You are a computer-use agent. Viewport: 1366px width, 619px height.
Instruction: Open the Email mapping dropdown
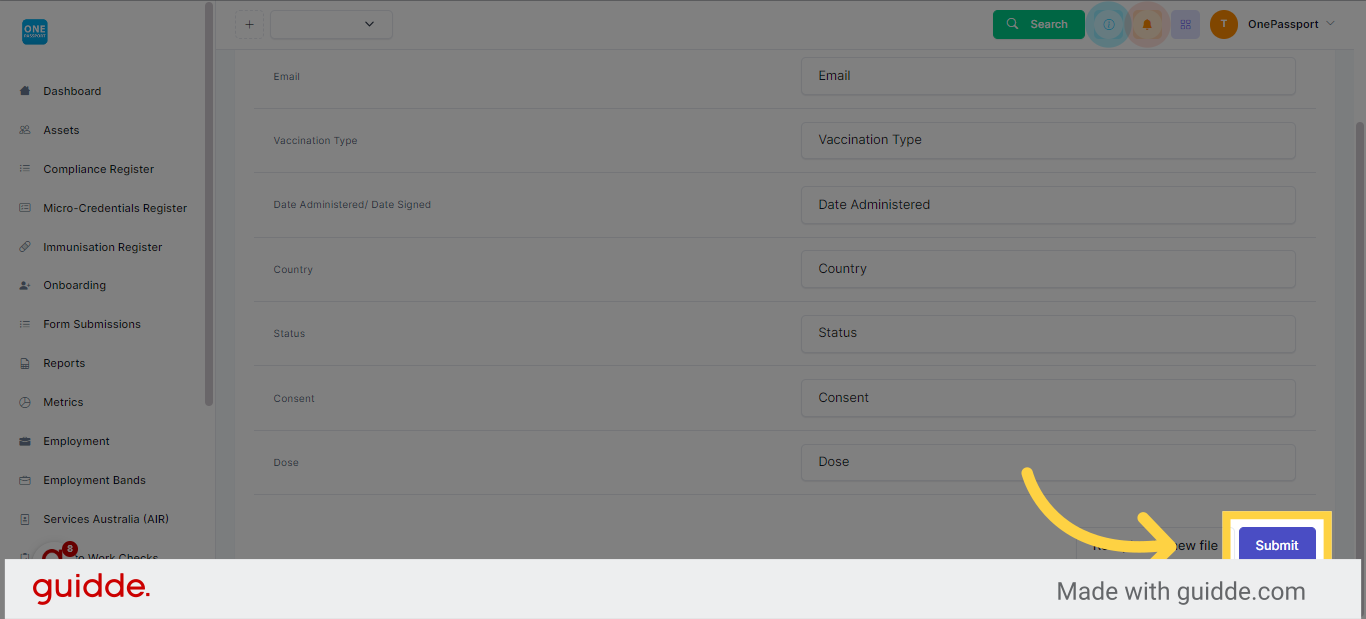[1048, 76]
